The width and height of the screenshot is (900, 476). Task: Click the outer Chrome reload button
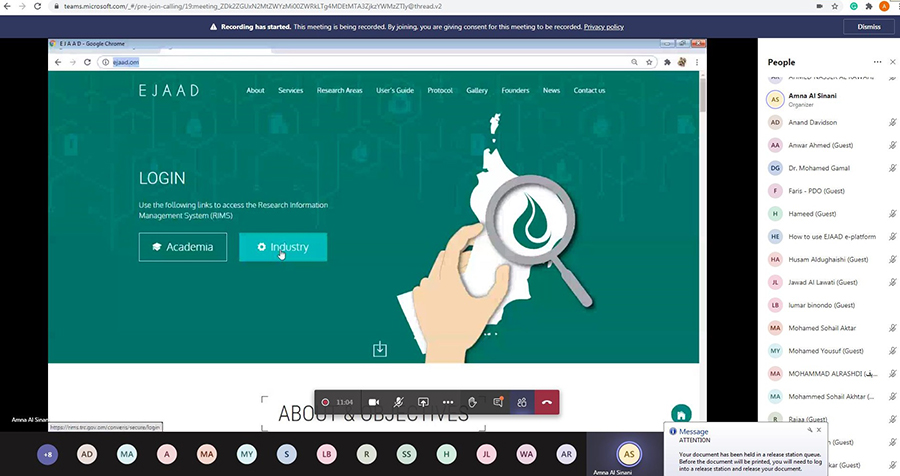pyautogui.click(x=37, y=6)
